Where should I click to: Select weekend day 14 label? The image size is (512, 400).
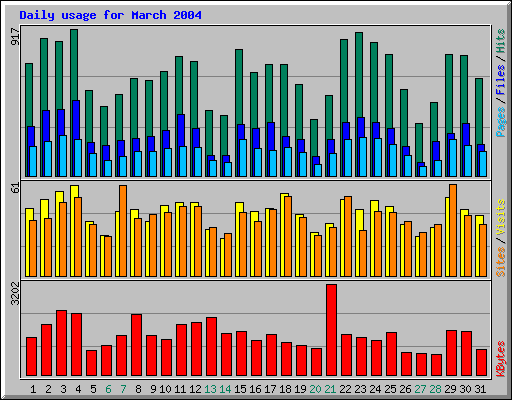(x=225, y=389)
